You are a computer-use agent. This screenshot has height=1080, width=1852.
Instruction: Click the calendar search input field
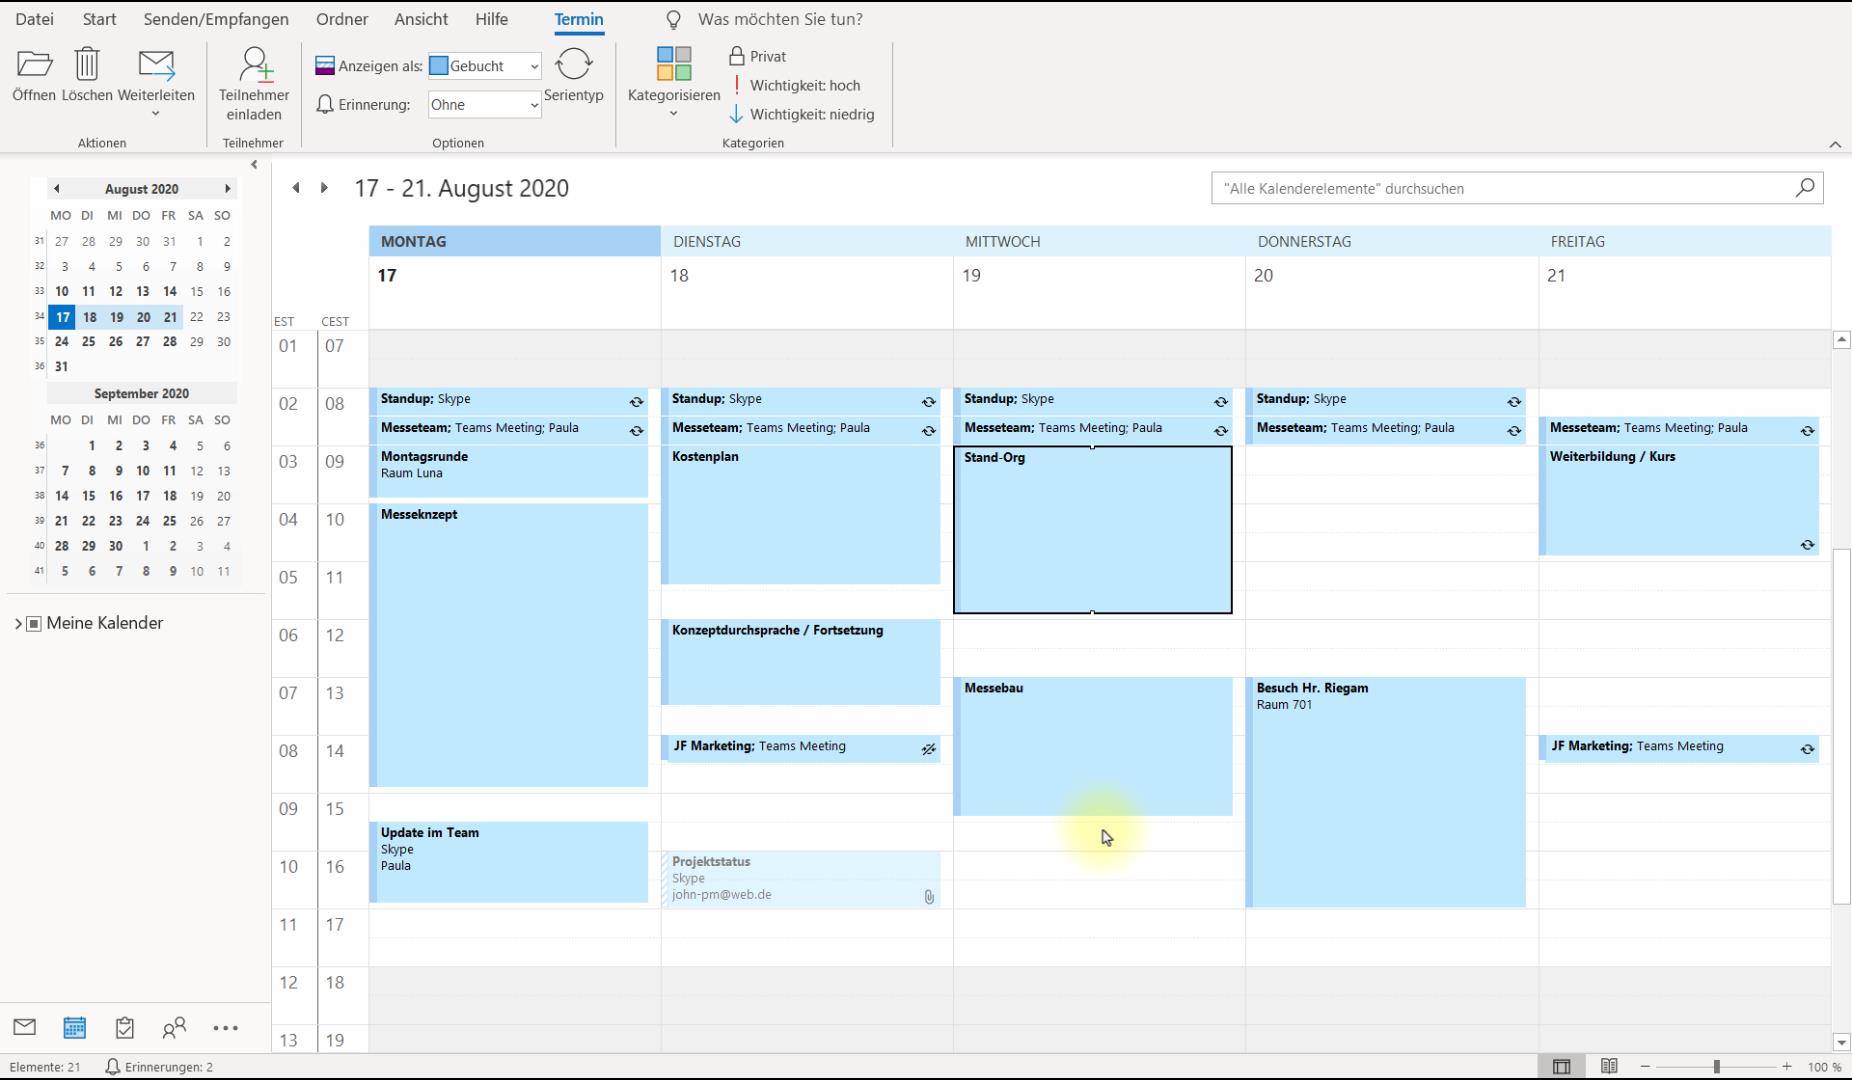1500,188
